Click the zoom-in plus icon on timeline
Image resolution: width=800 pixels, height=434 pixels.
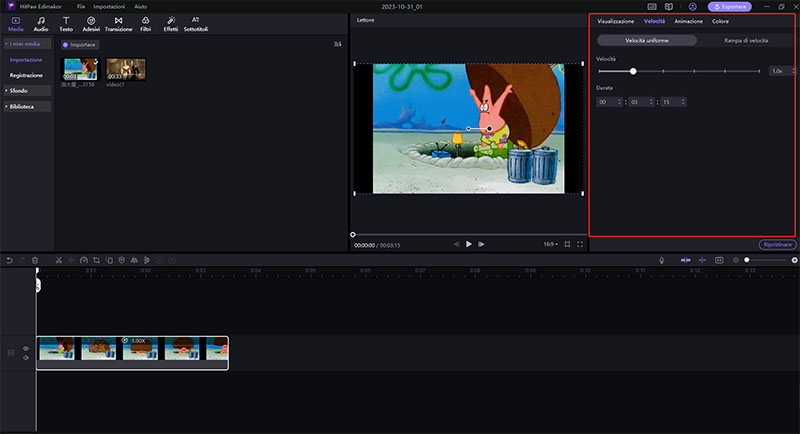(794, 260)
